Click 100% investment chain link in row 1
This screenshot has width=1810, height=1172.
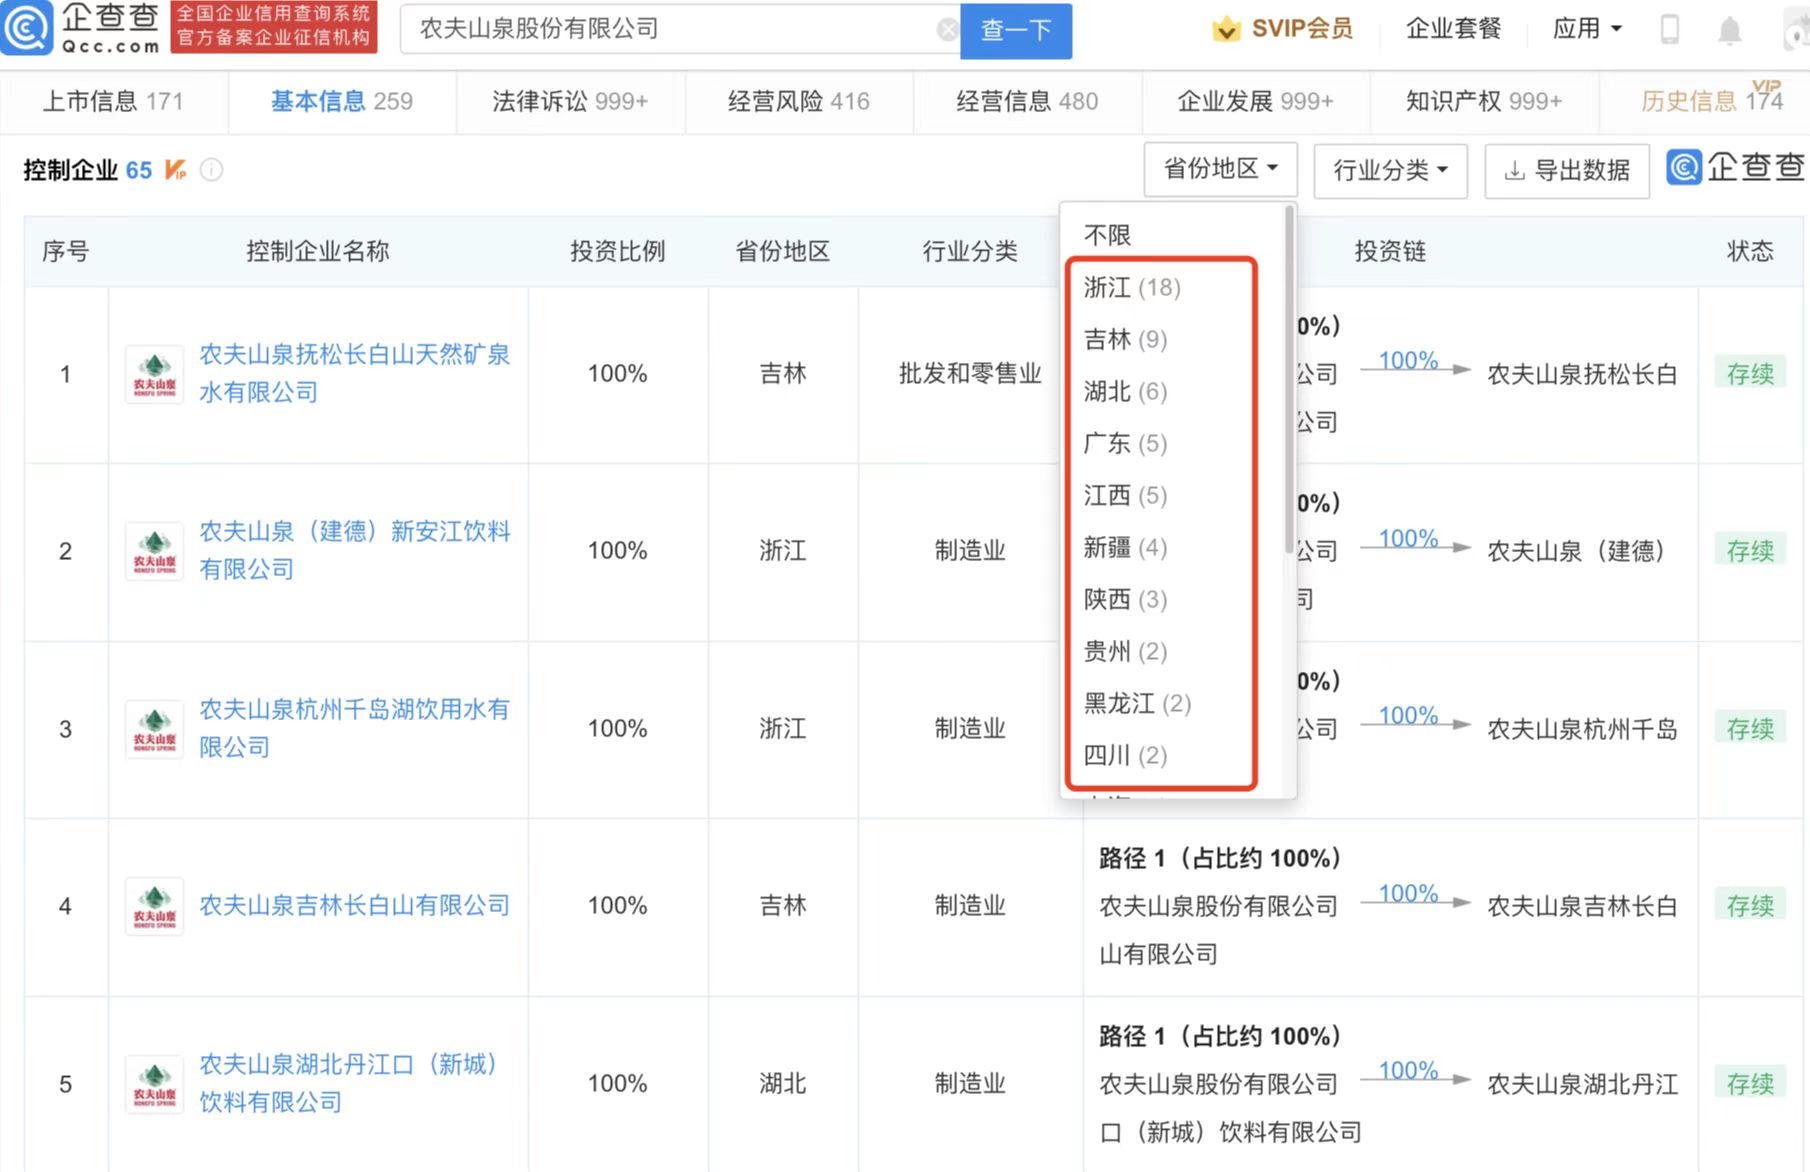[1408, 361]
